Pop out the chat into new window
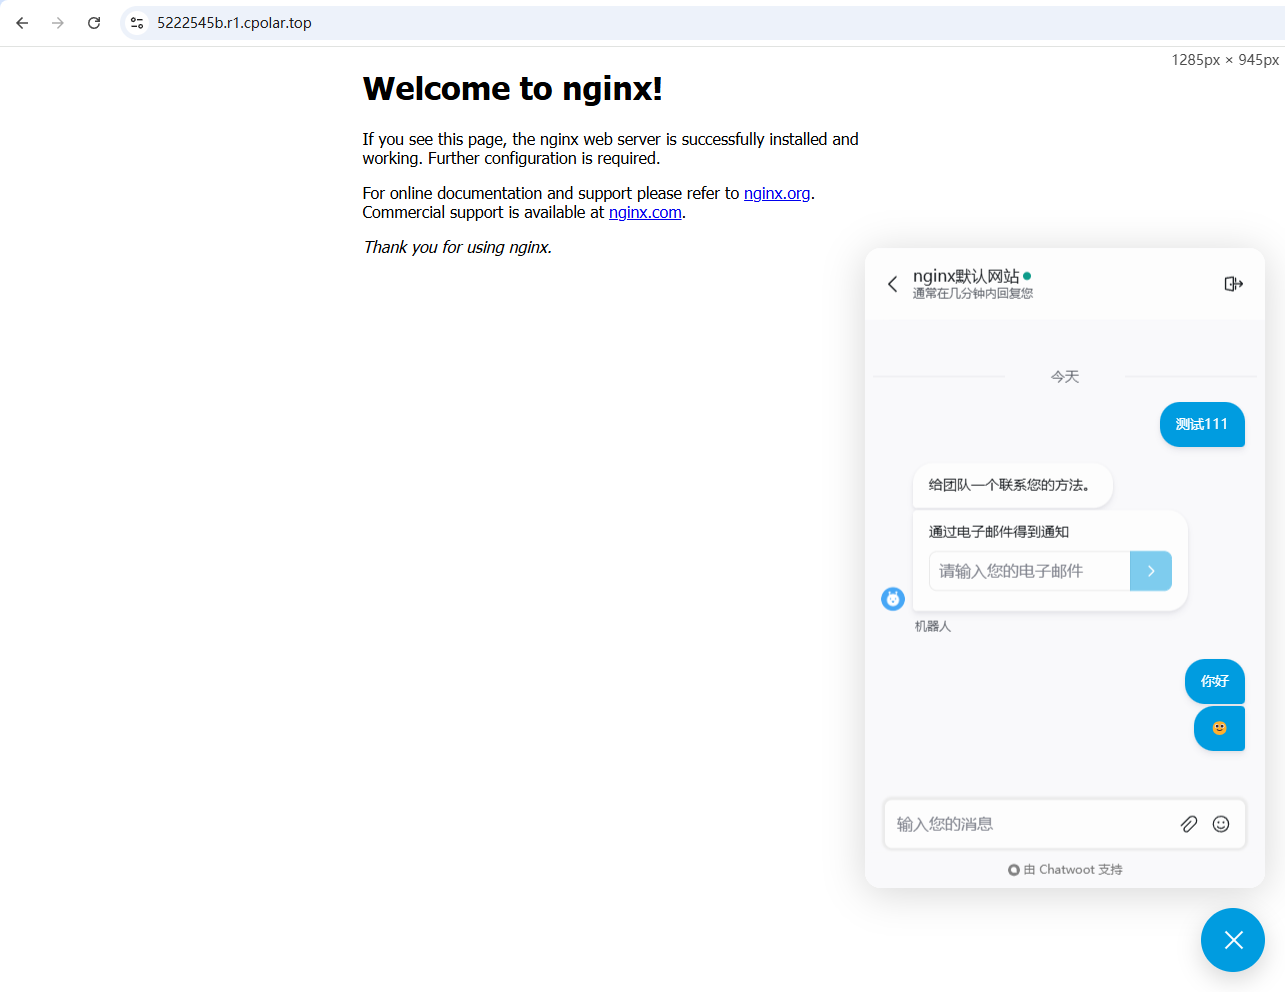This screenshot has width=1285, height=992. (1233, 284)
